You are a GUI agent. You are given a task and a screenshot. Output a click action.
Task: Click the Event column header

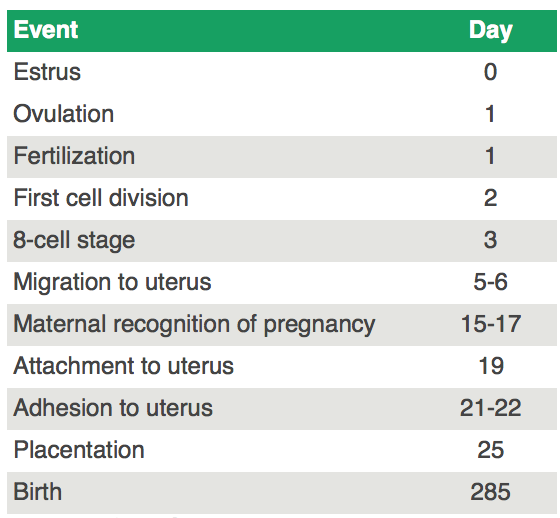(x=46, y=30)
